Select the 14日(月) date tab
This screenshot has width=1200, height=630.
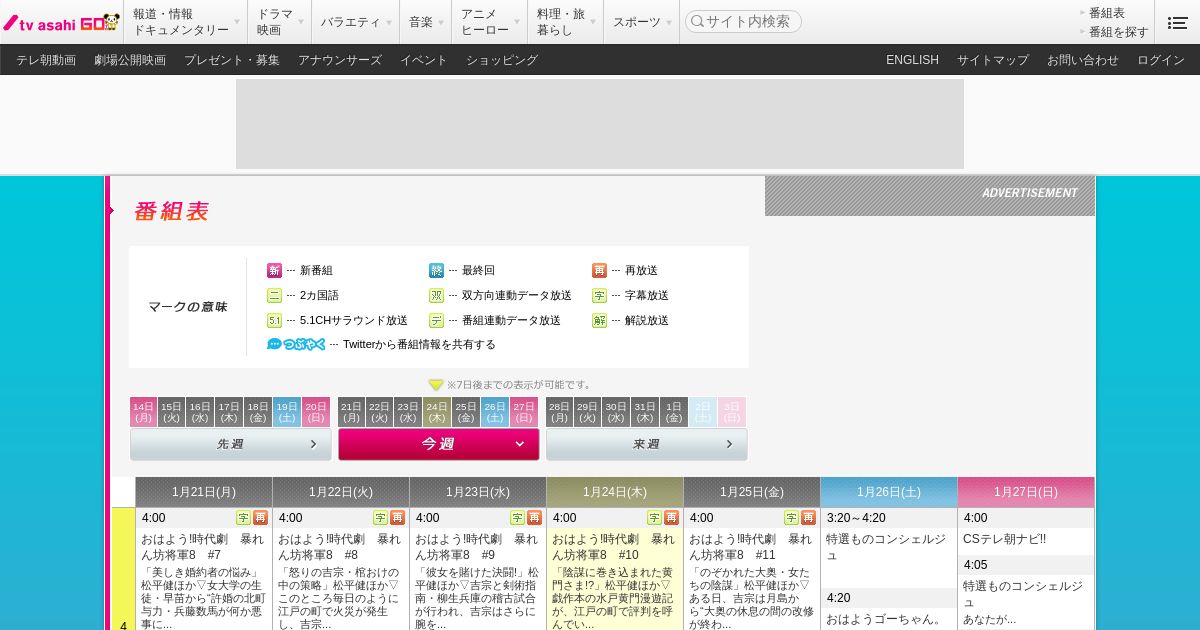(x=143, y=412)
